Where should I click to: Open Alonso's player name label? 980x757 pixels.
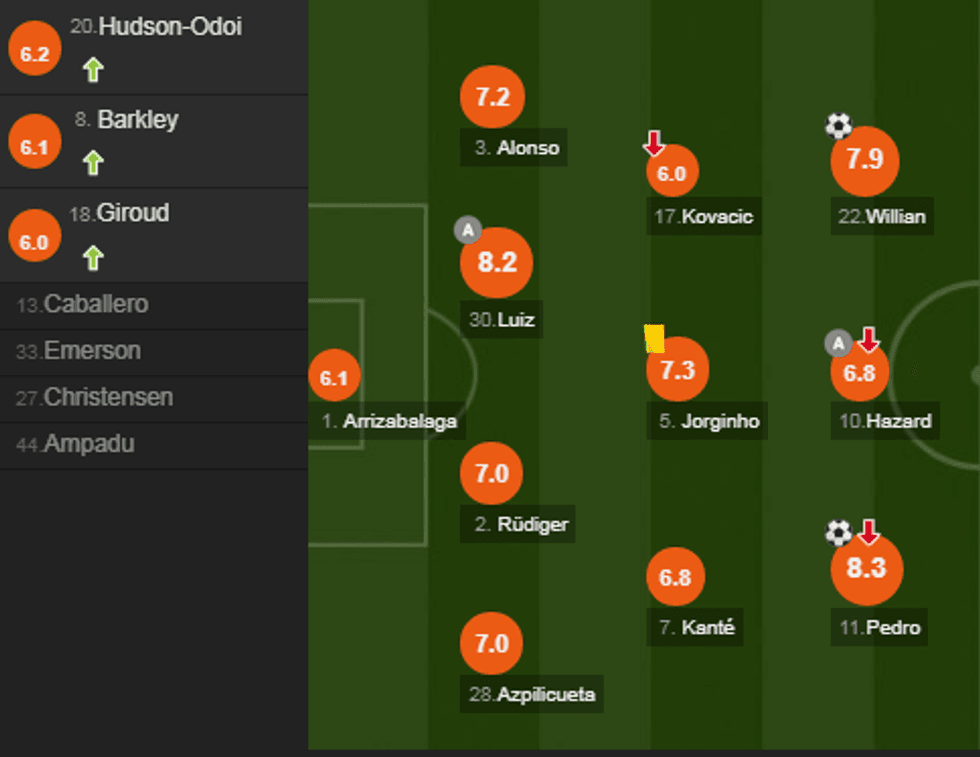click(x=516, y=149)
